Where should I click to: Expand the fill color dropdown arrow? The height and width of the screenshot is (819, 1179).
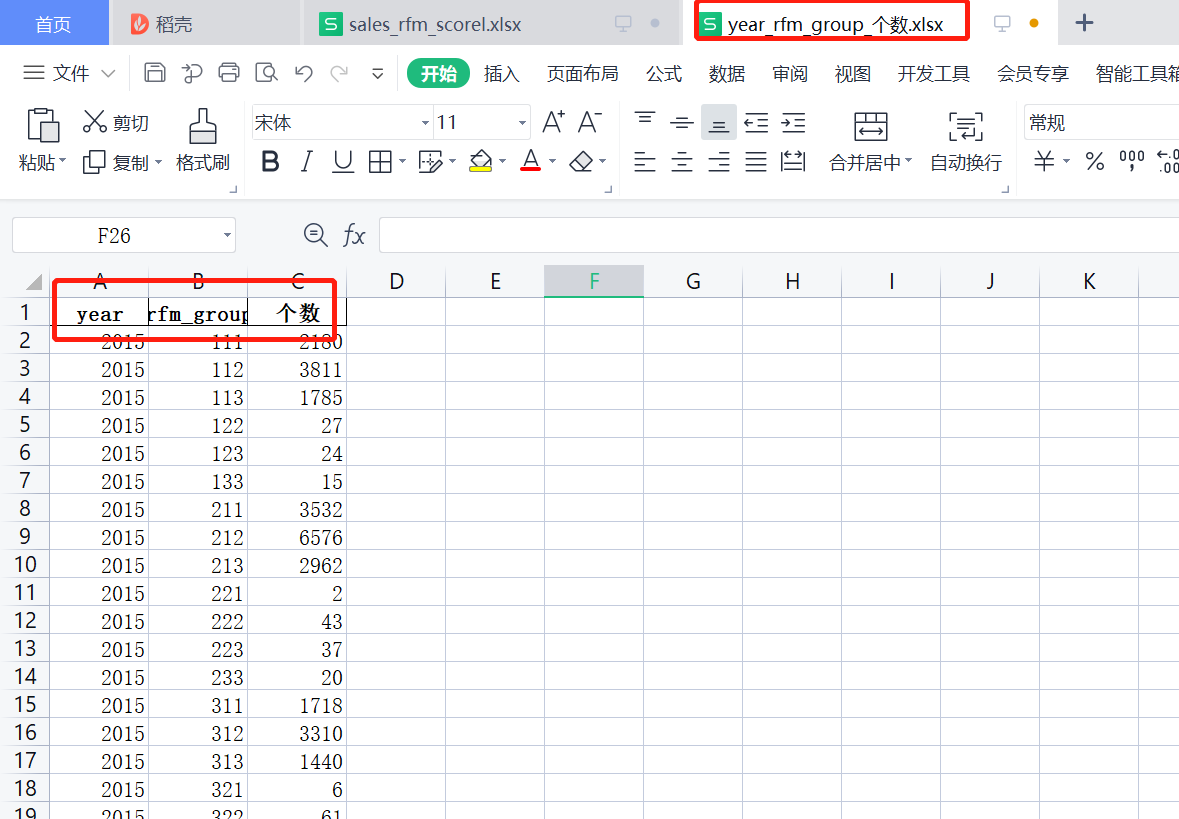(502, 161)
